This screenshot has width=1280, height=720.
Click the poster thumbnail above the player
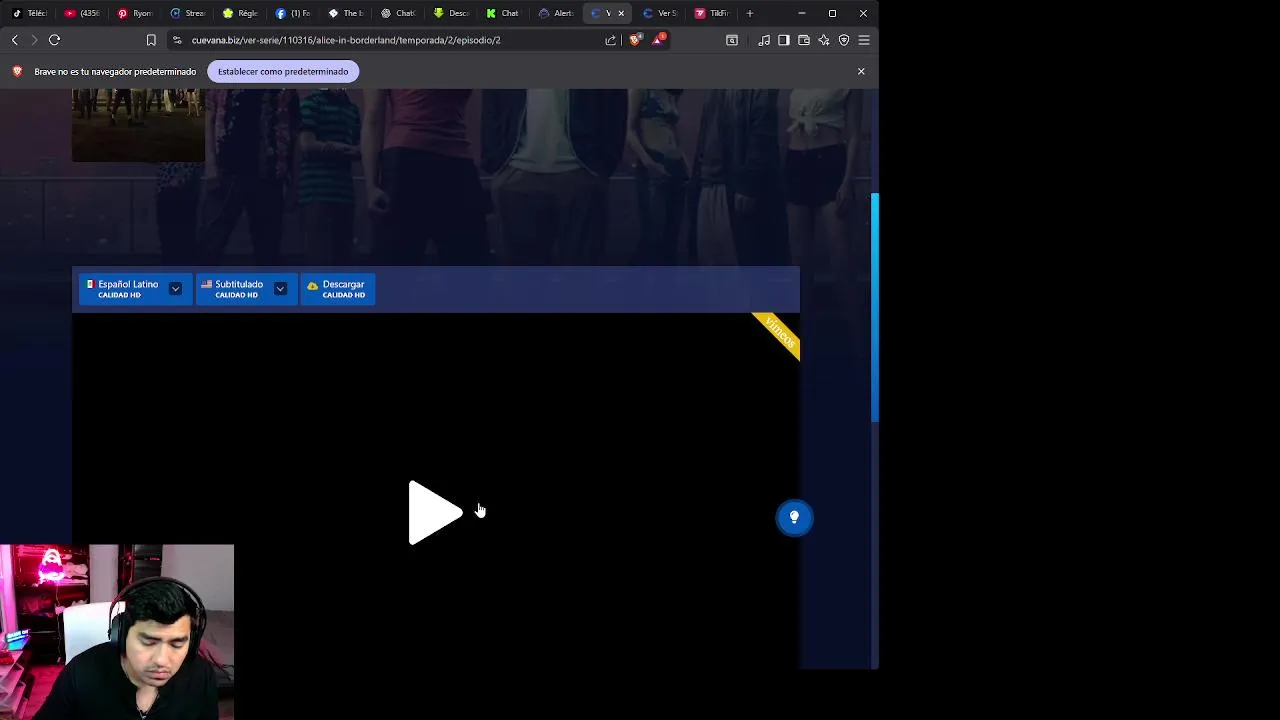(138, 124)
